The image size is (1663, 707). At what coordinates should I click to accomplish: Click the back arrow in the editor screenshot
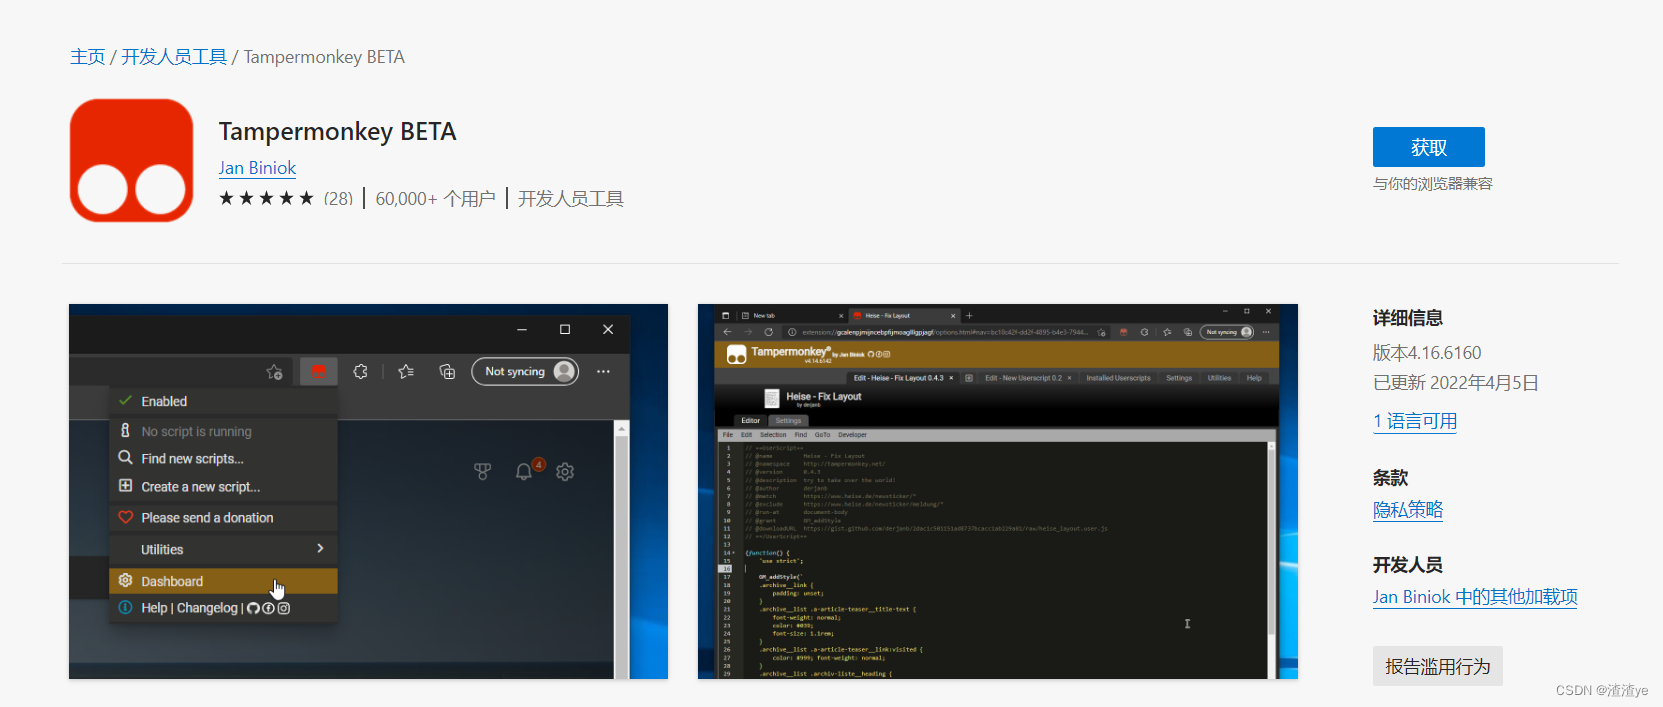[727, 332]
